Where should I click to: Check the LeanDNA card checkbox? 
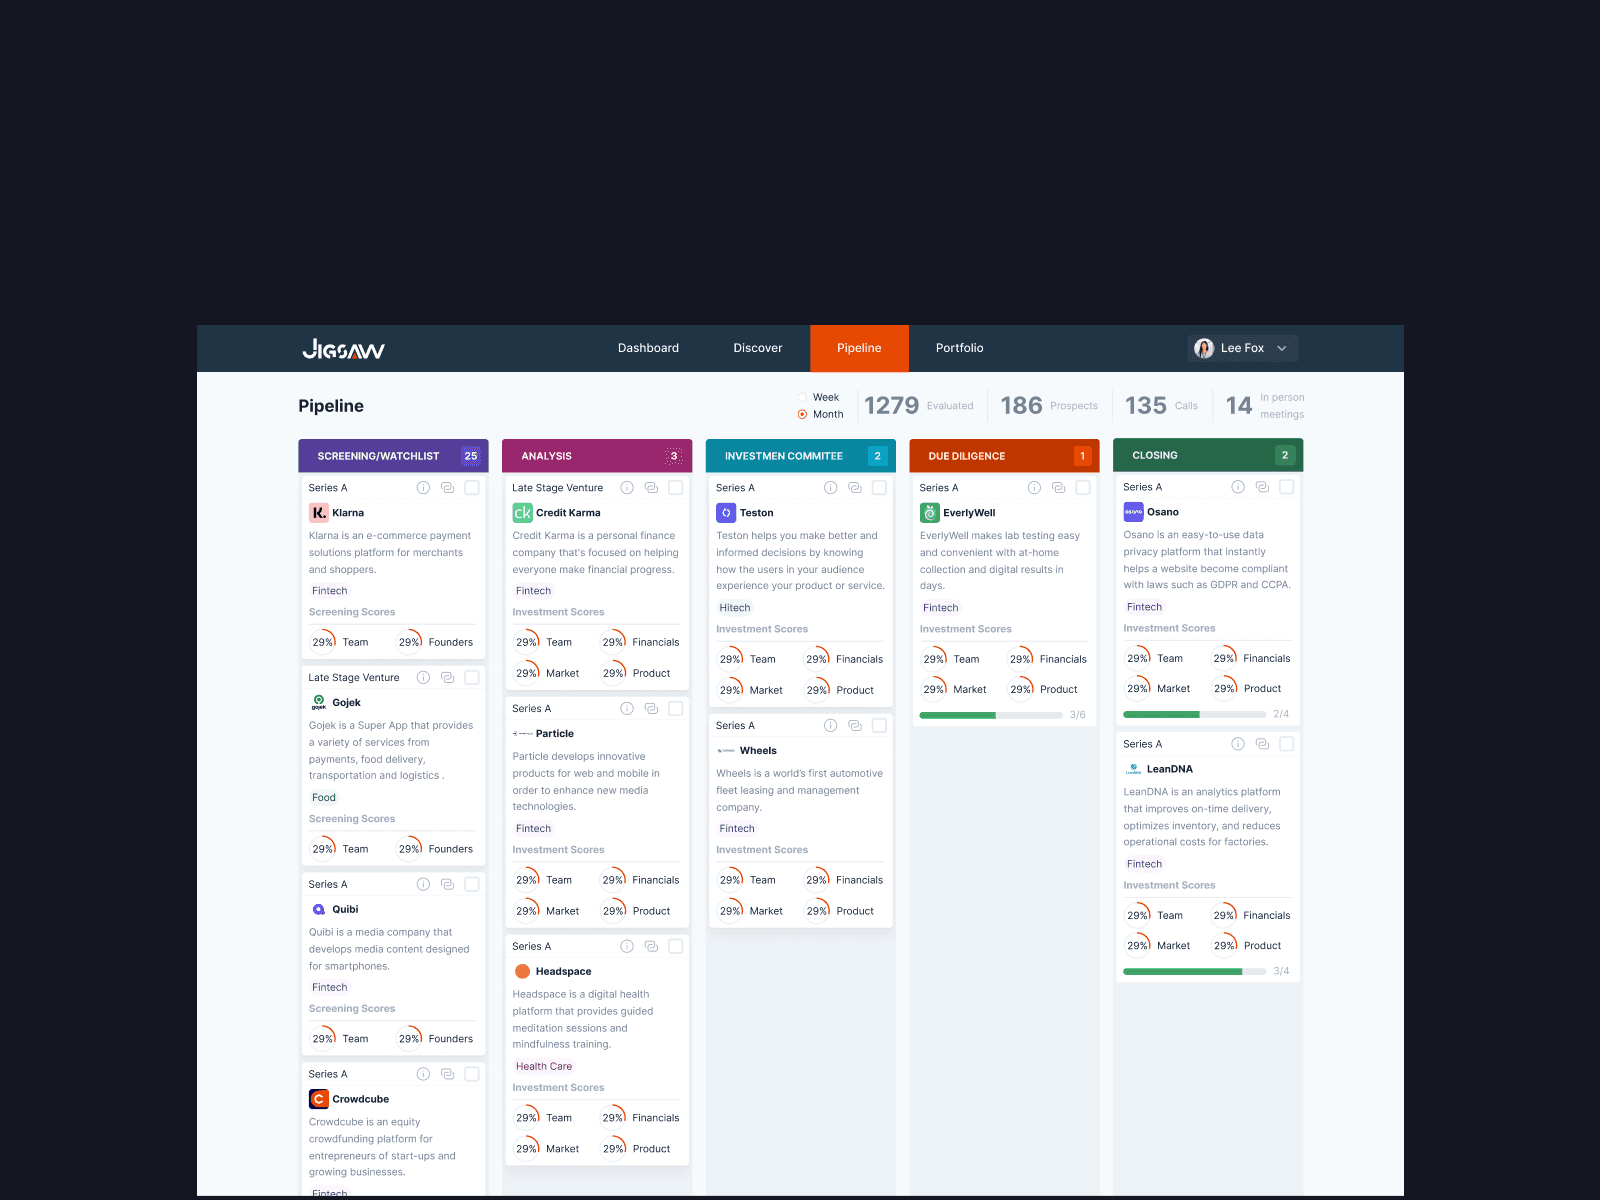(1287, 744)
